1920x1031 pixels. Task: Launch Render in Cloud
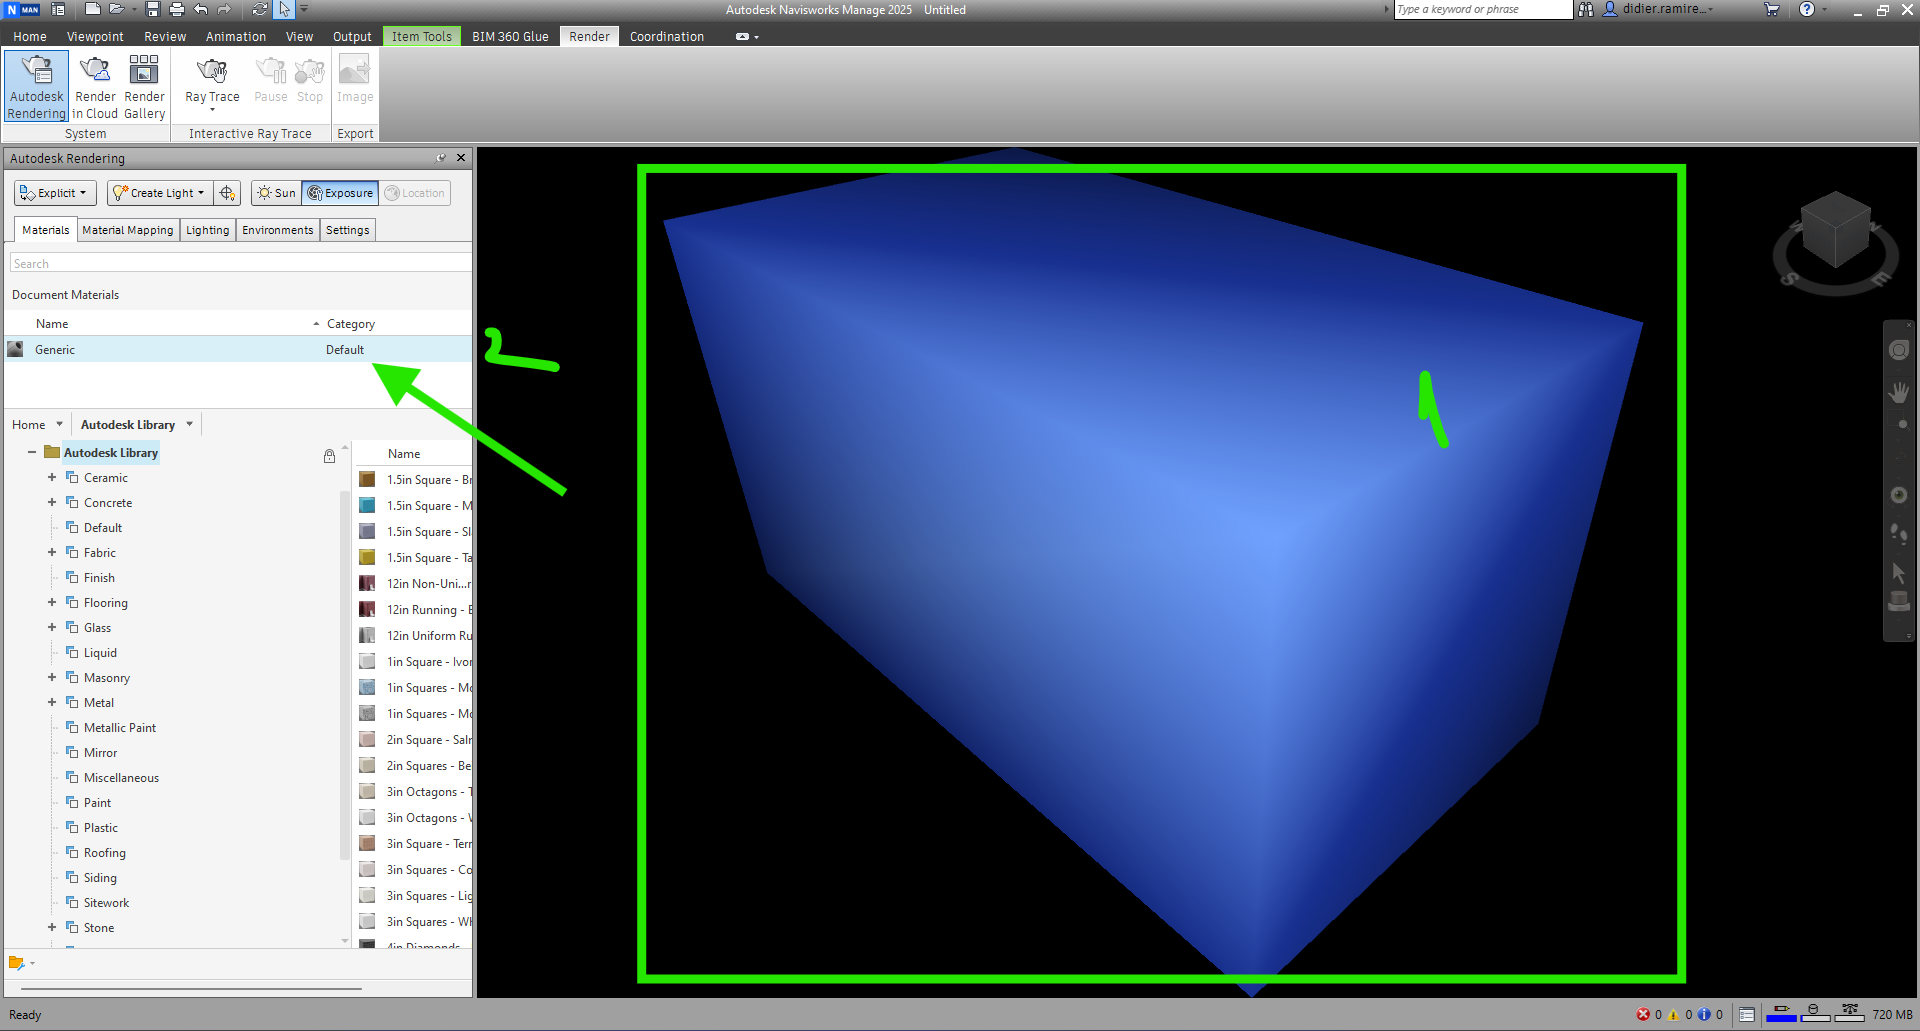coord(95,87)
